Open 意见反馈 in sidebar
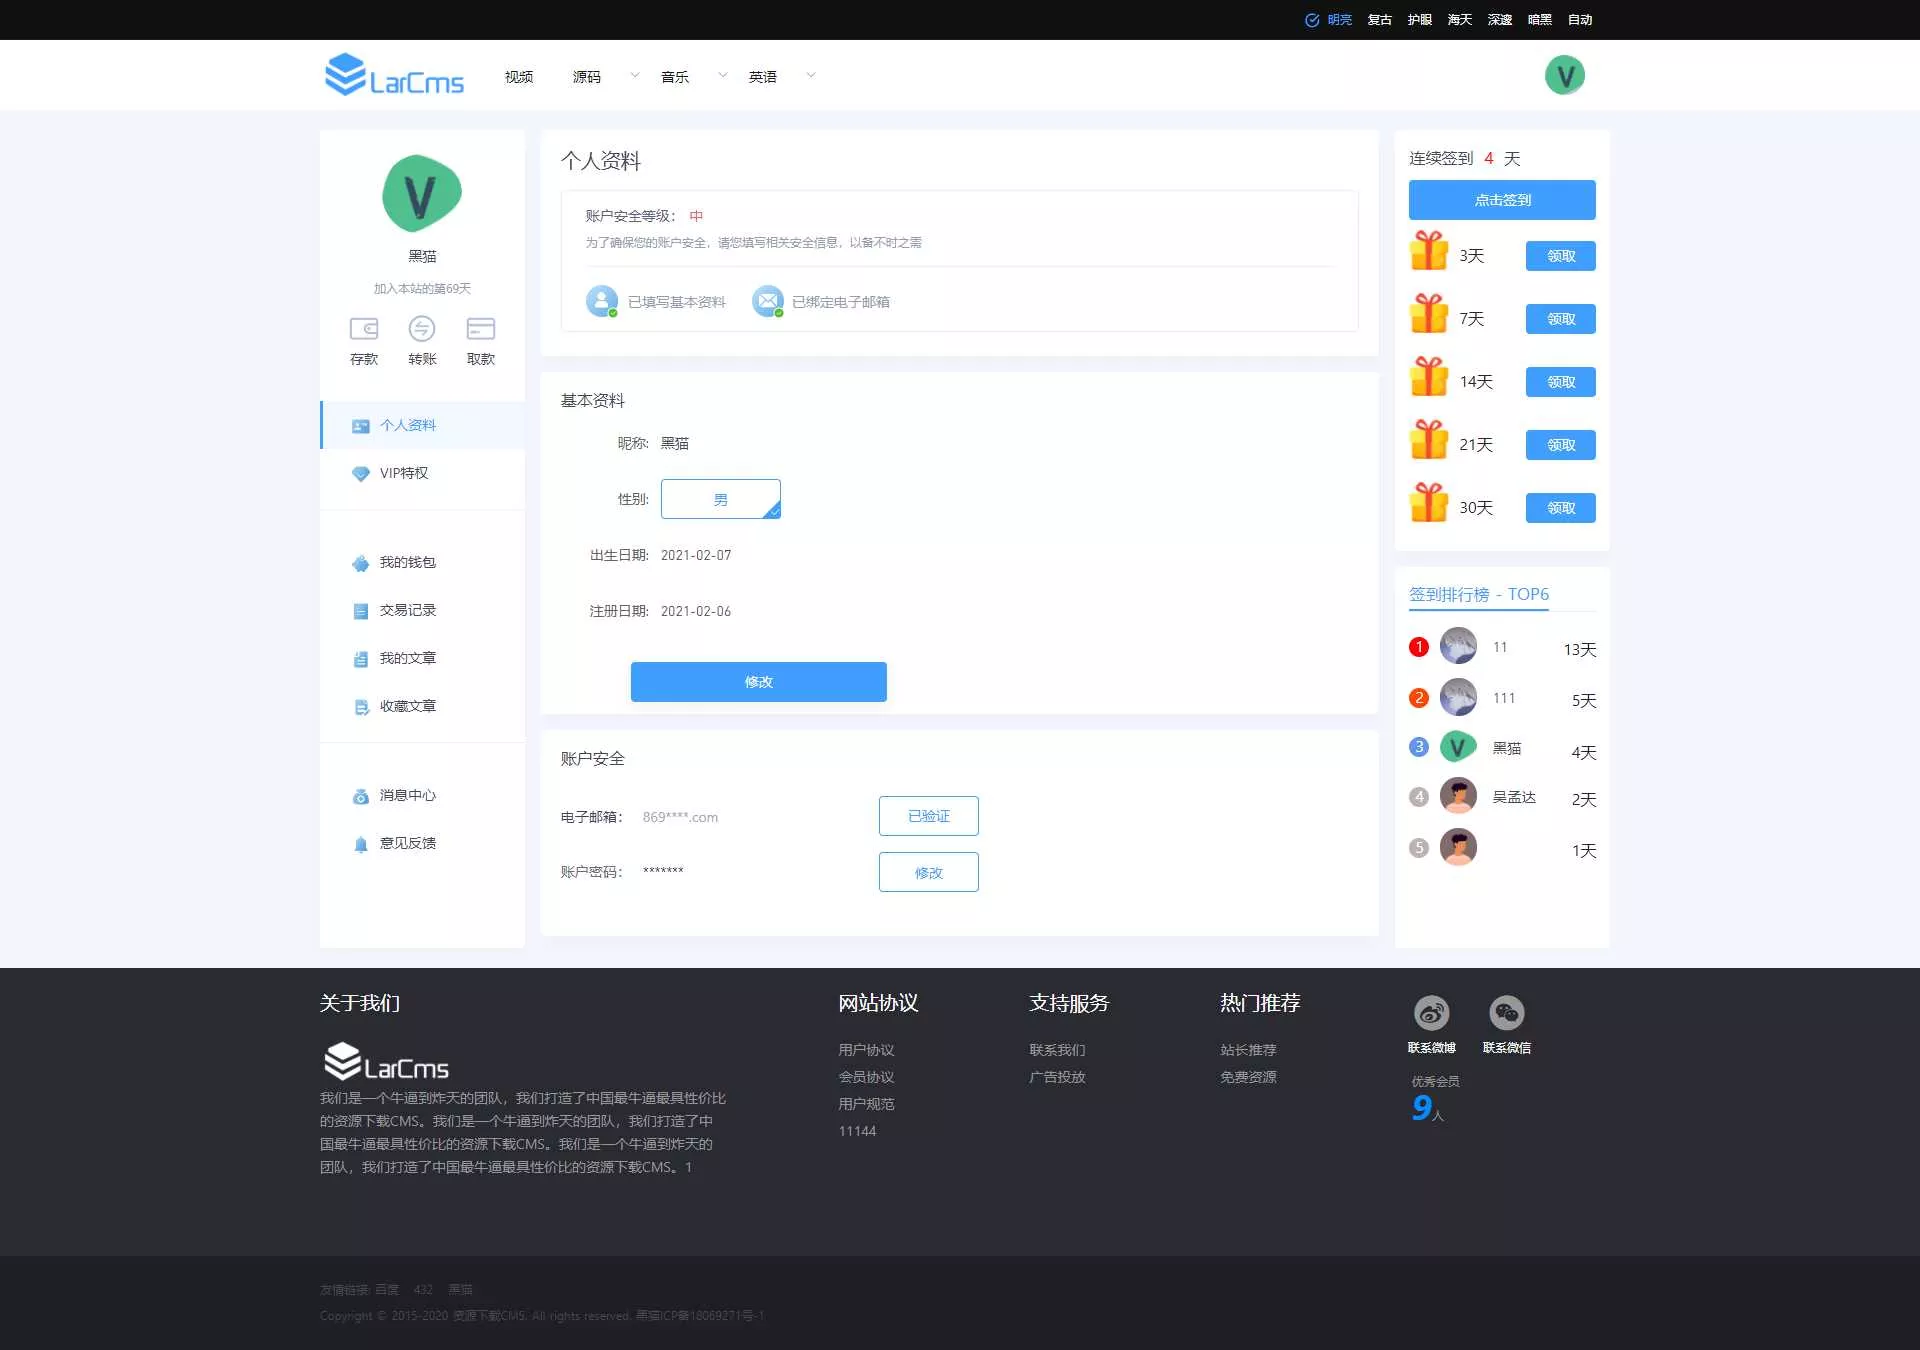1920x1350 pixels. pos(422,843)
